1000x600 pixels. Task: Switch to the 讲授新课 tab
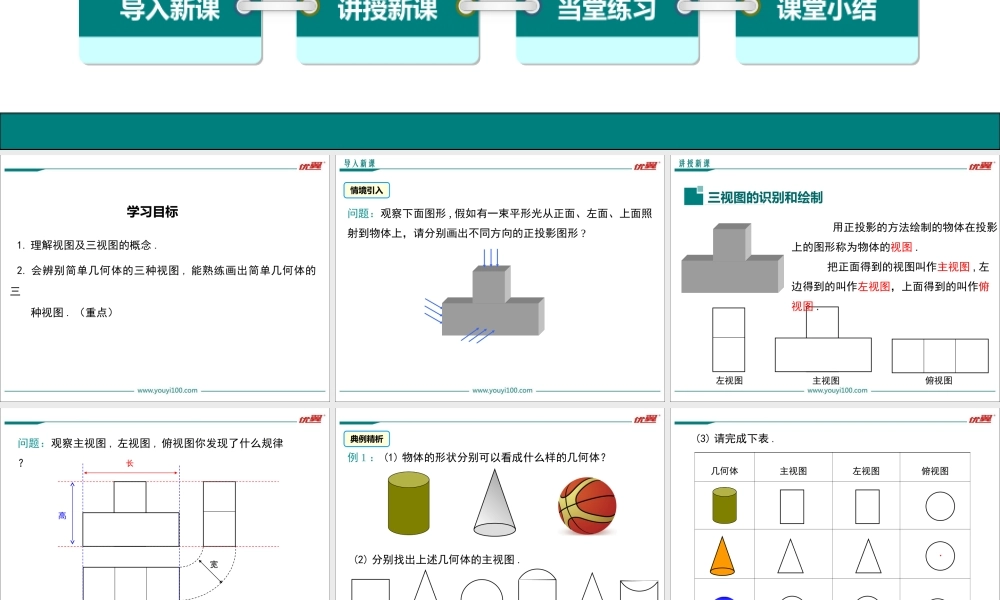[x=388, y=12]
